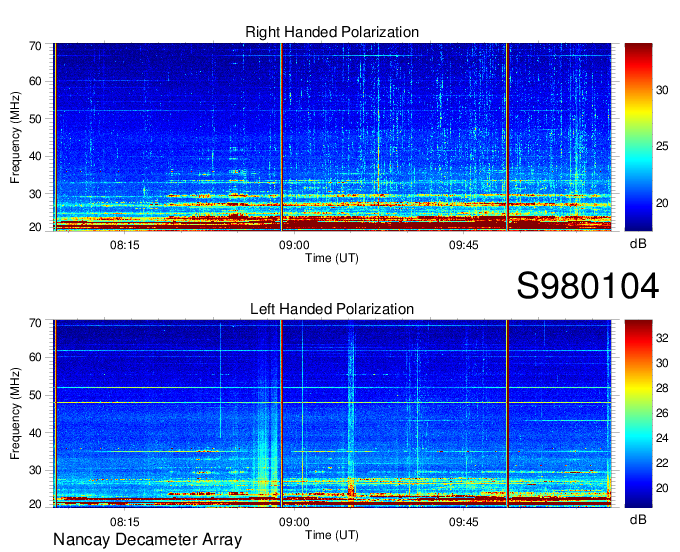The image size is (680, 552).
Task: Click the 30 frequency tick on Right Handed plot
Action: pos(35,194)
